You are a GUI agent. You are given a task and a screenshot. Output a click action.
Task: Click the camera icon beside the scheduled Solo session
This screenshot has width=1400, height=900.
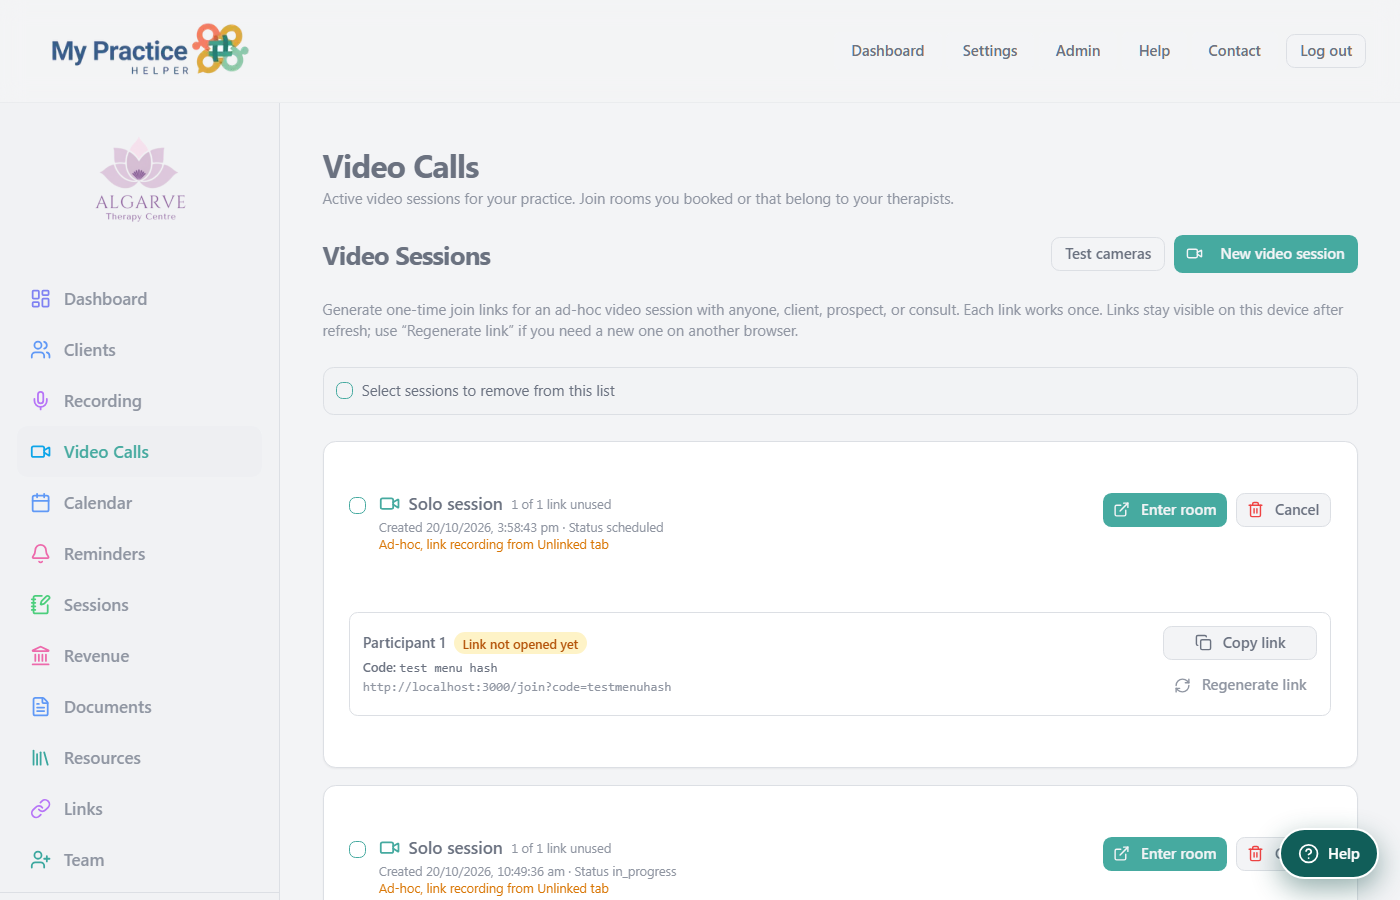point(390,504)
